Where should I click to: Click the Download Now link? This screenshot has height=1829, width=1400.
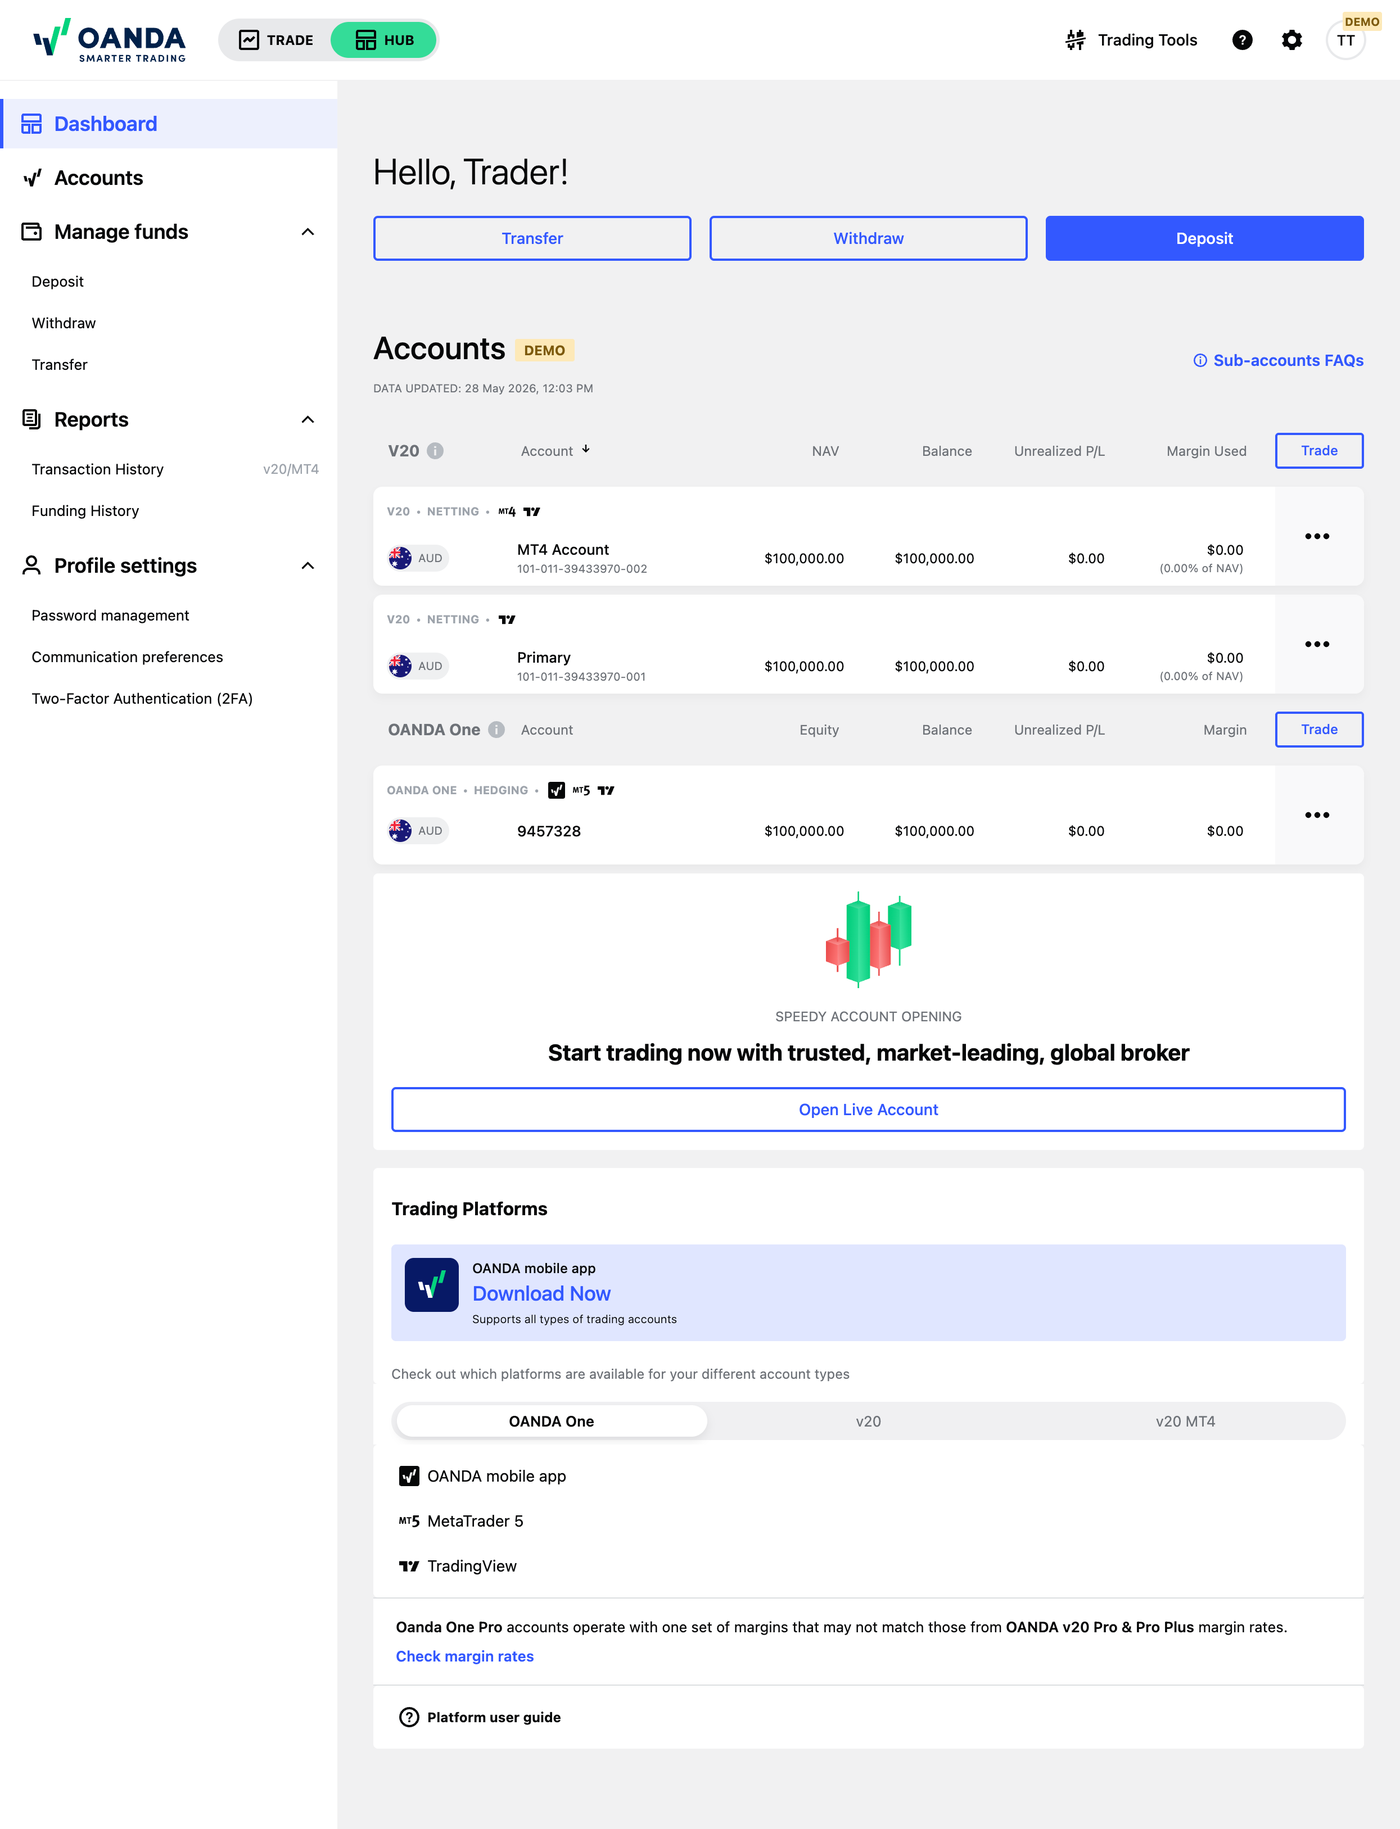(541, 1294)
